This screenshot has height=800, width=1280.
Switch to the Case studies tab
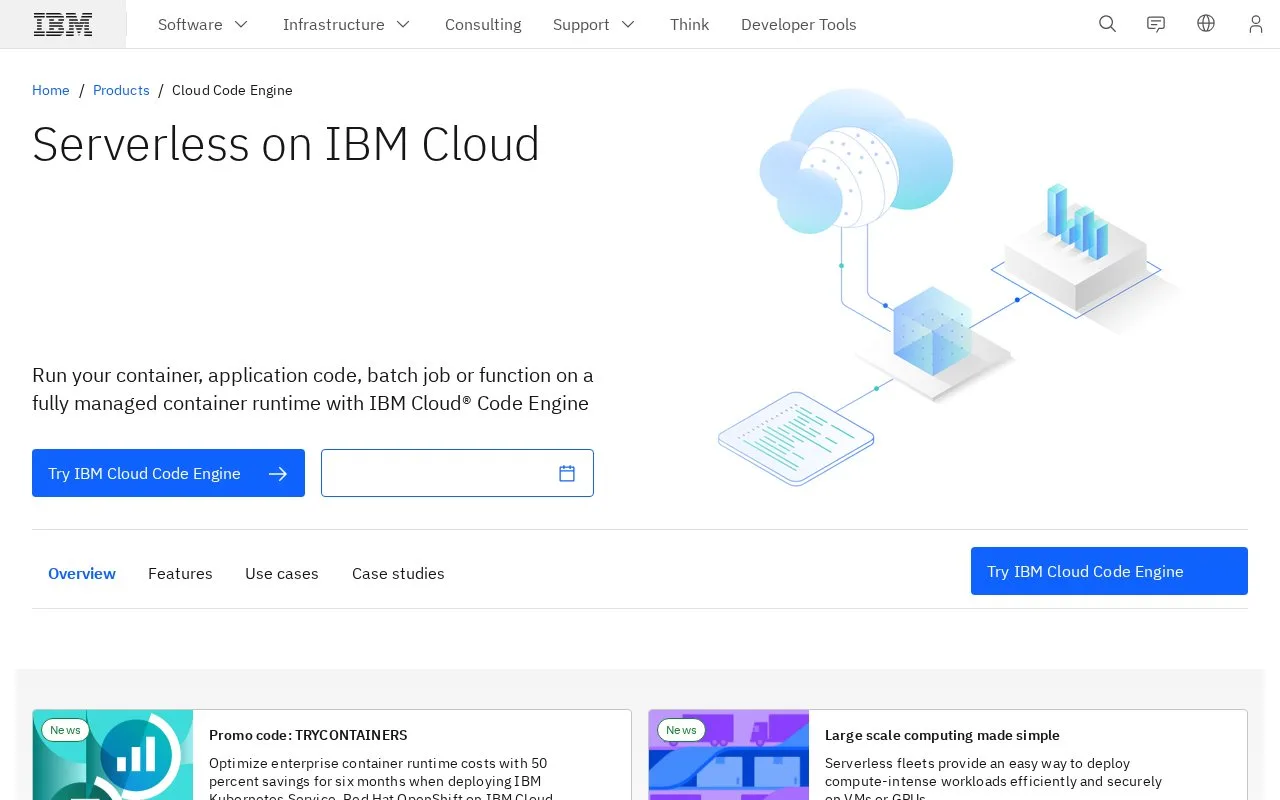click(398, 573)
